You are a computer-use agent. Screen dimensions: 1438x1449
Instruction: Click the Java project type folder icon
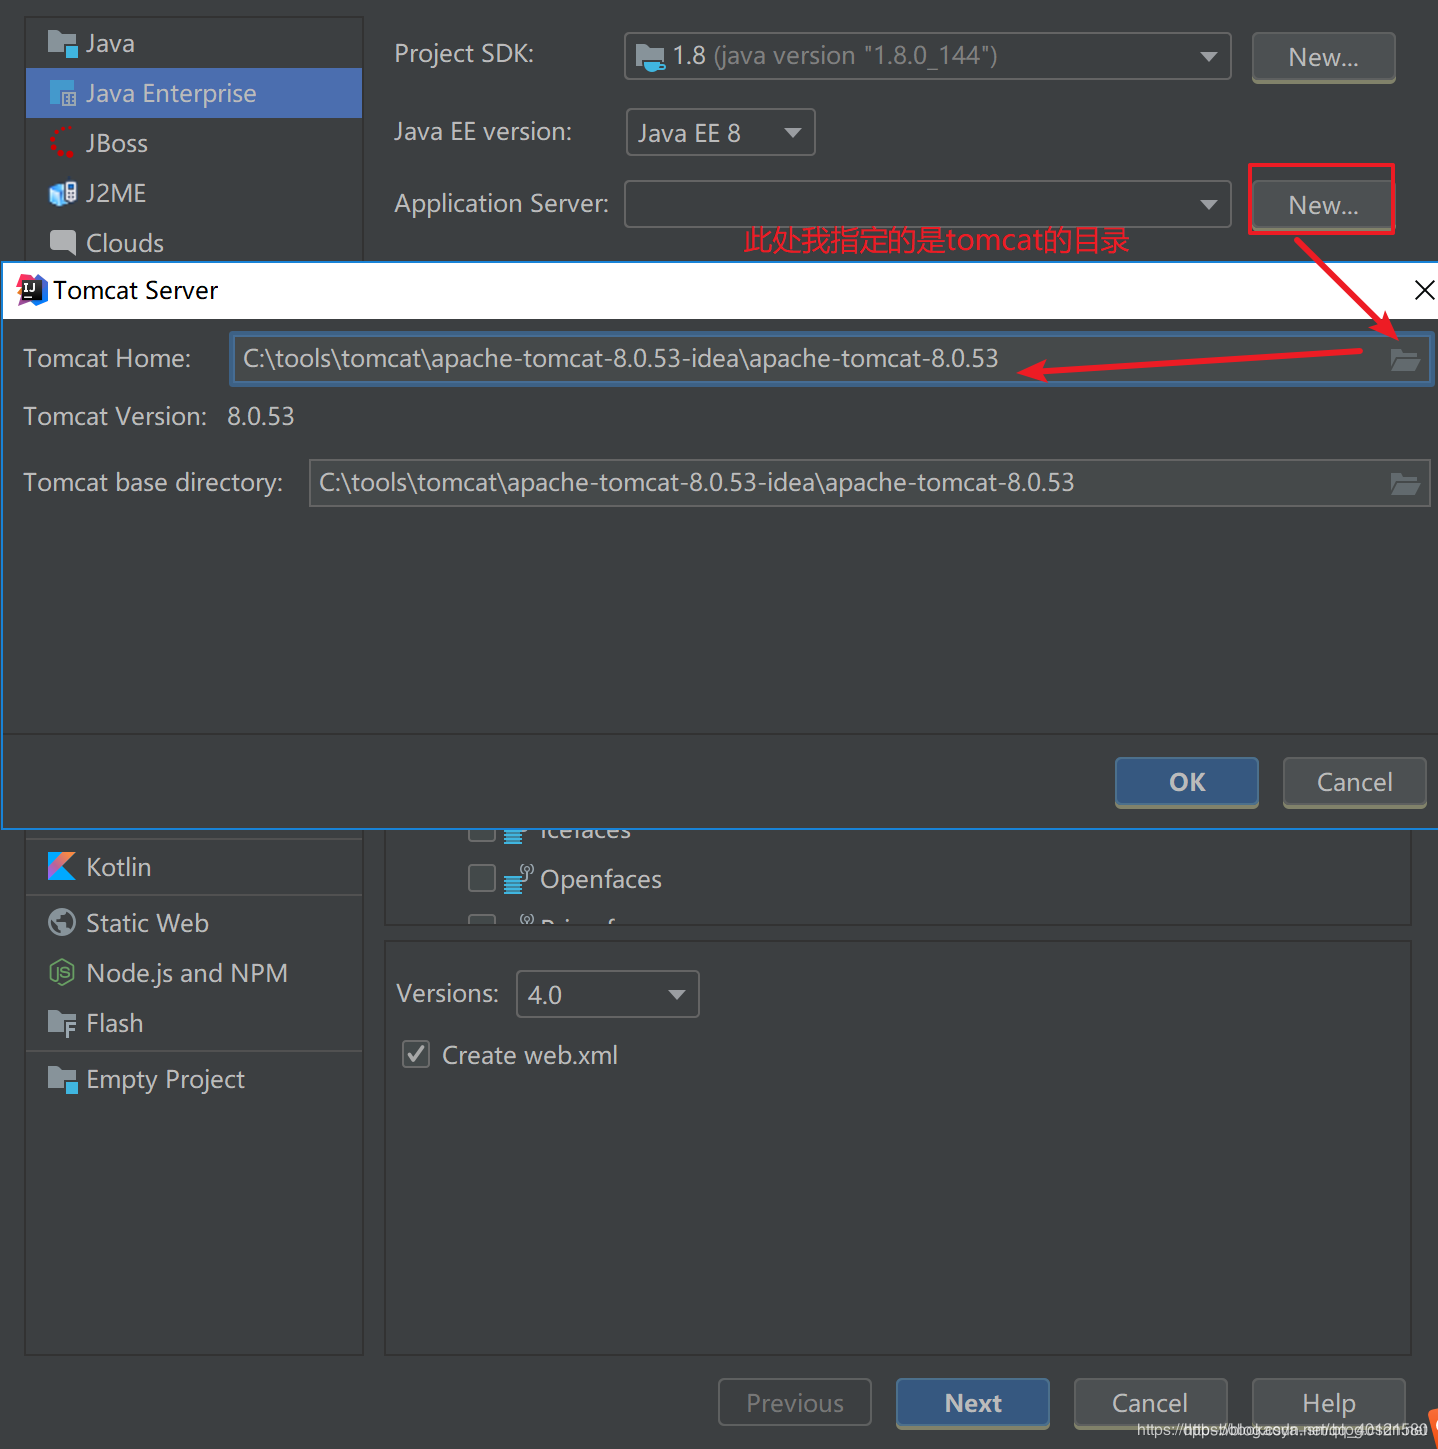(x=62, y=43)
